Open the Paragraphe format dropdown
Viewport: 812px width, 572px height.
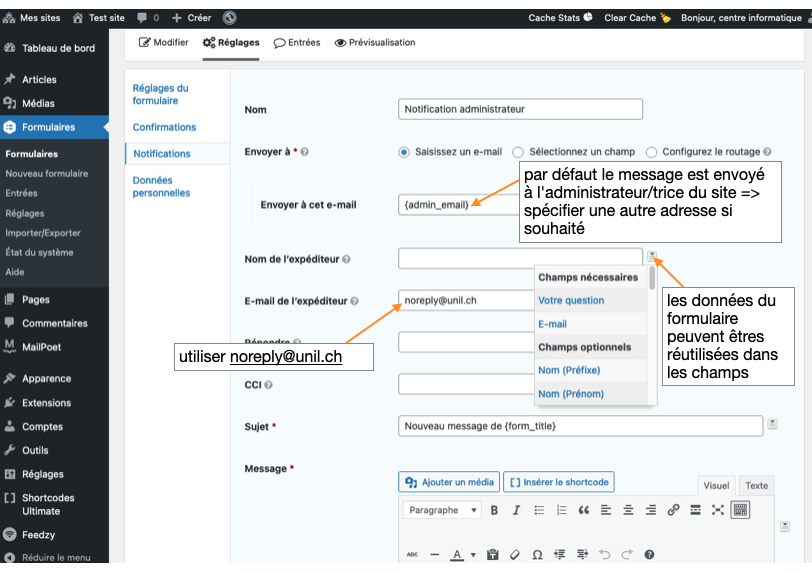[443, 510]
